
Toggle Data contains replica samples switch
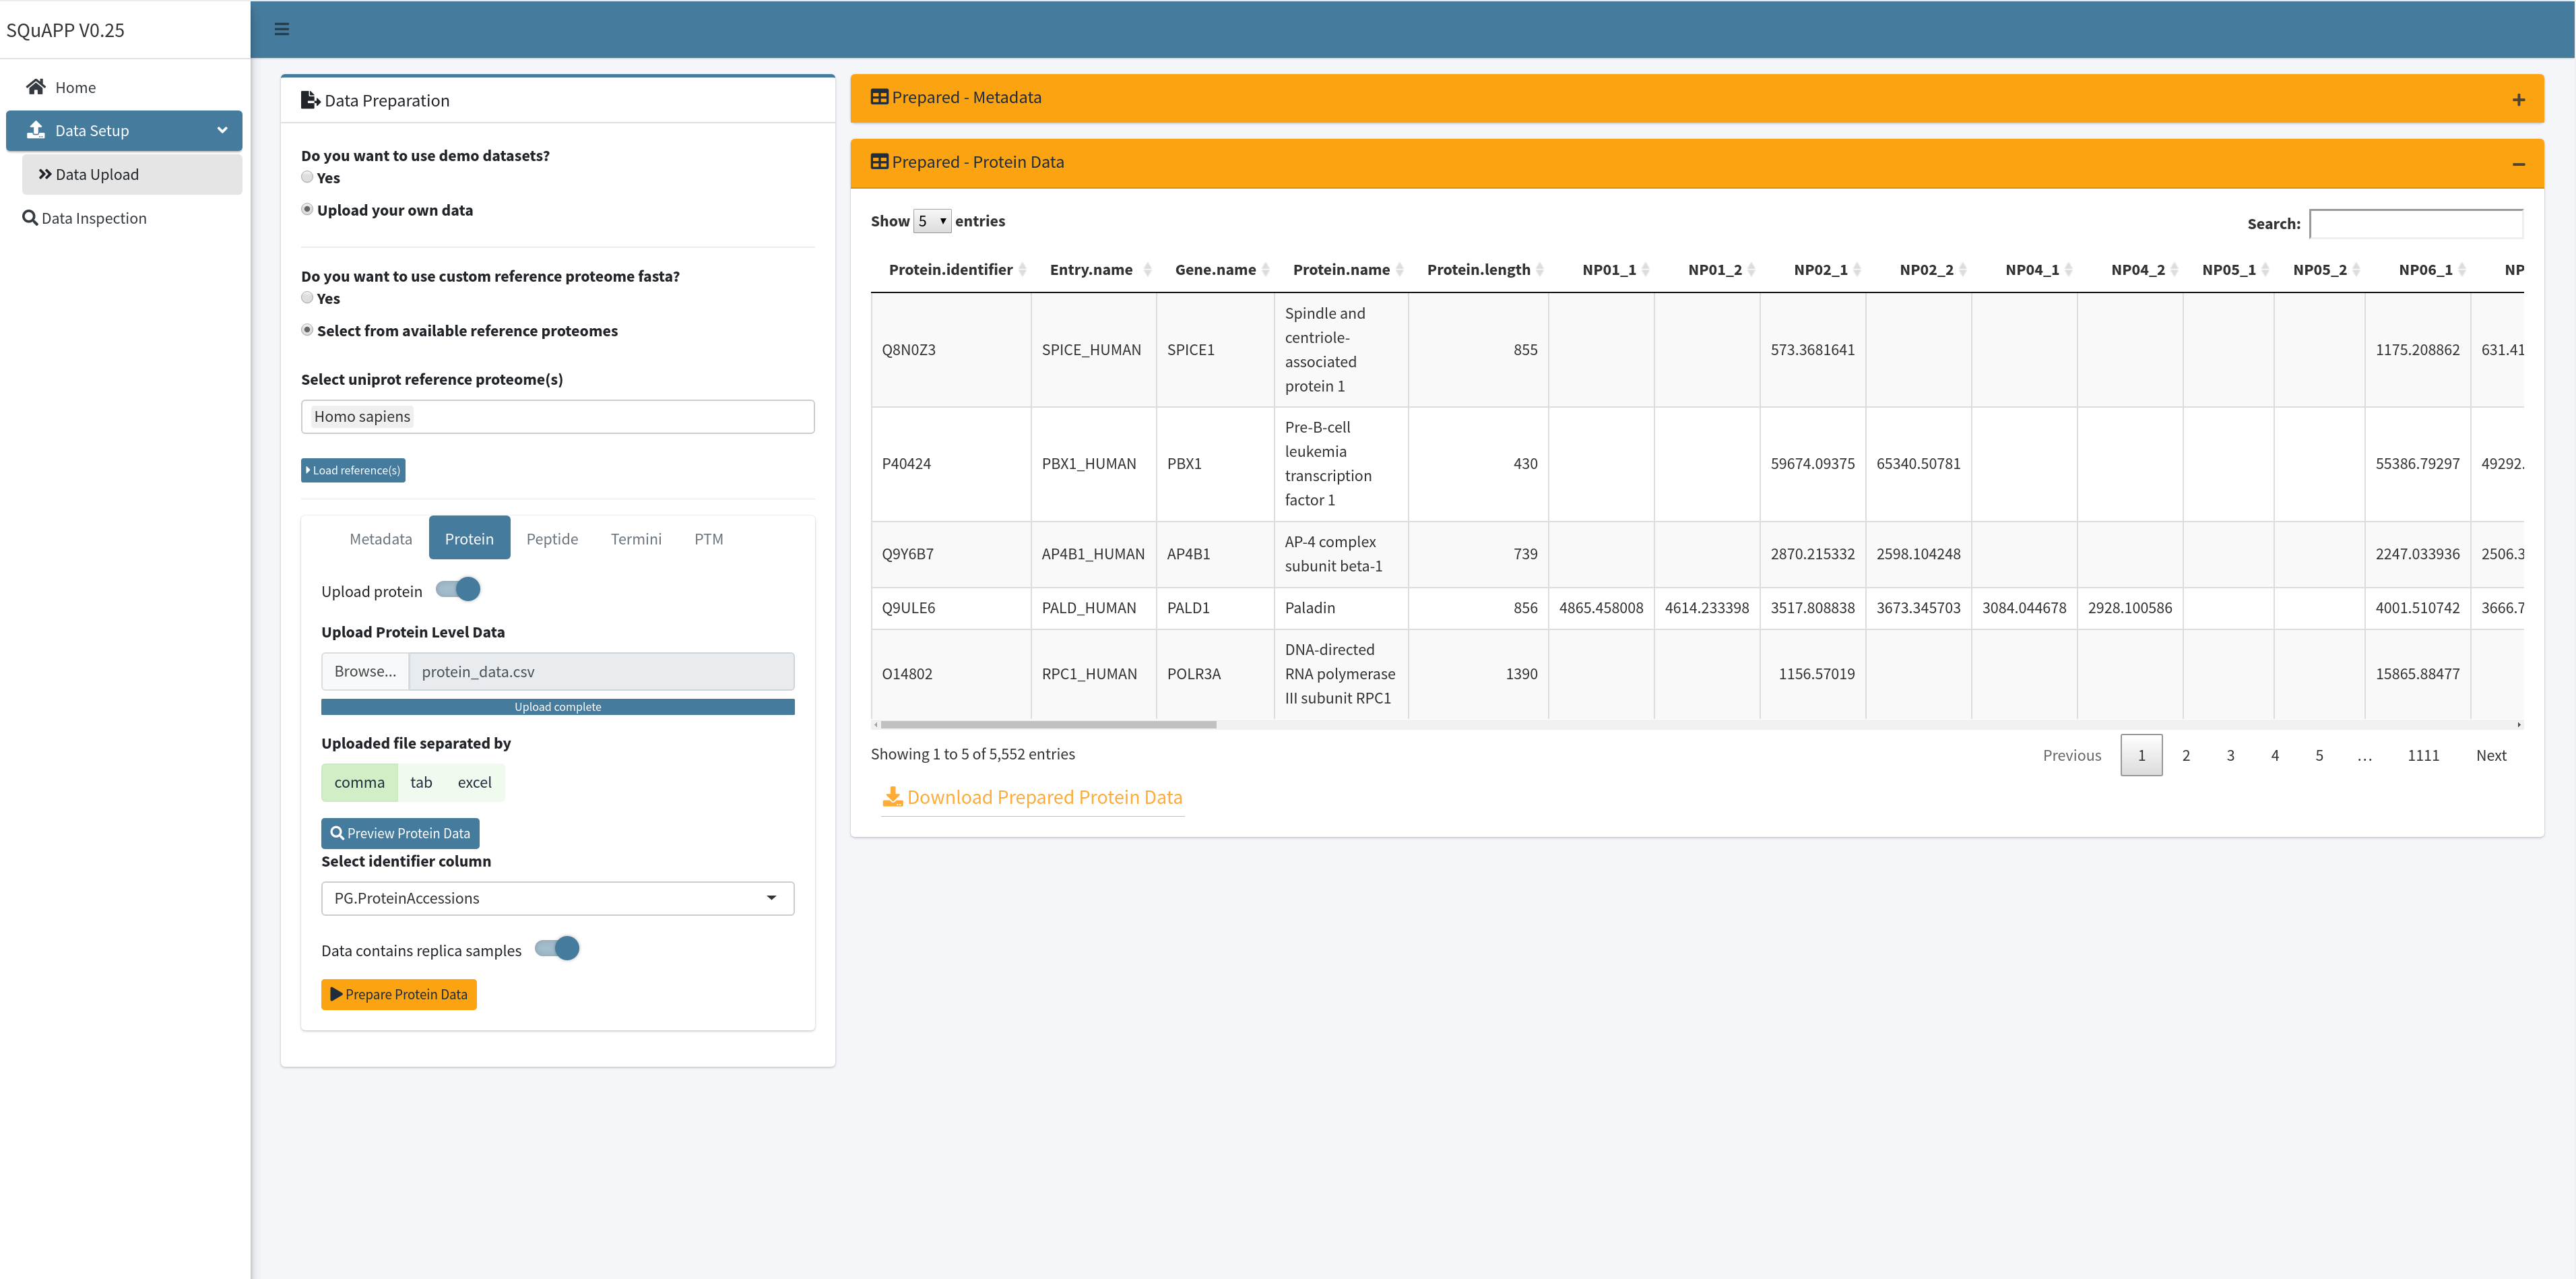[558, 949]
